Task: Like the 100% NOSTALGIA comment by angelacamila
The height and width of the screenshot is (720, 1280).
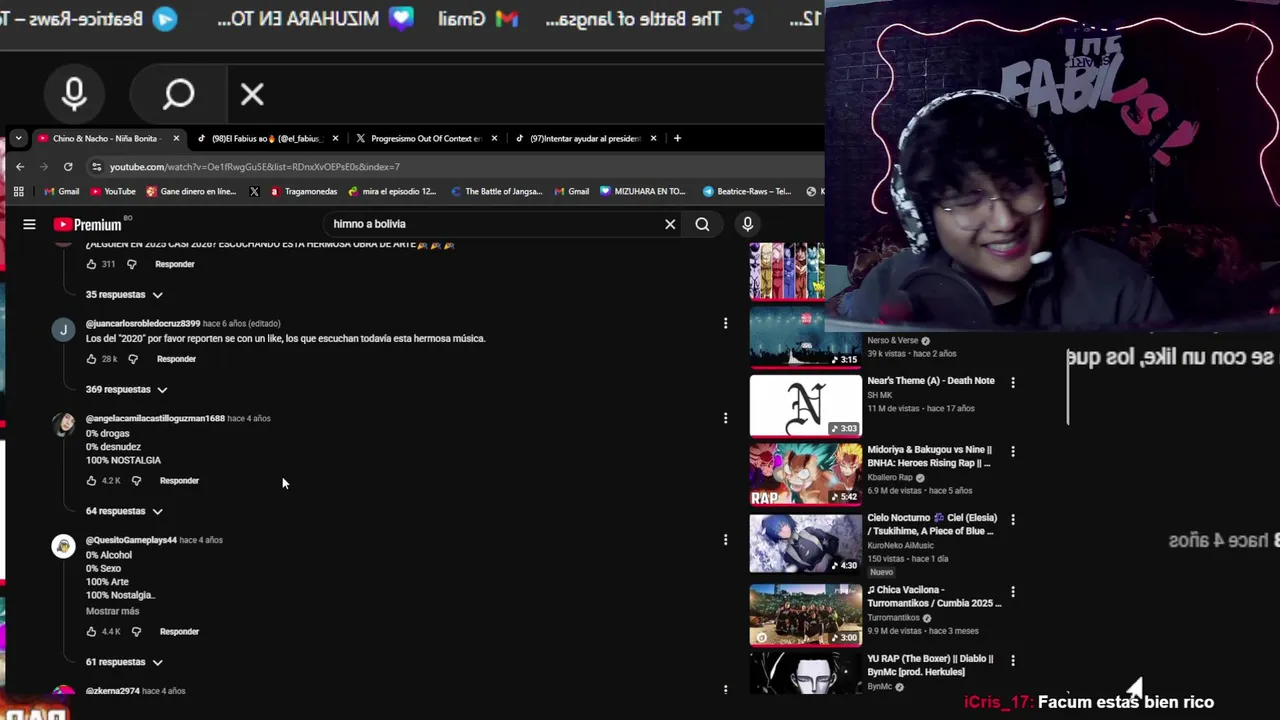Action: 91,481
